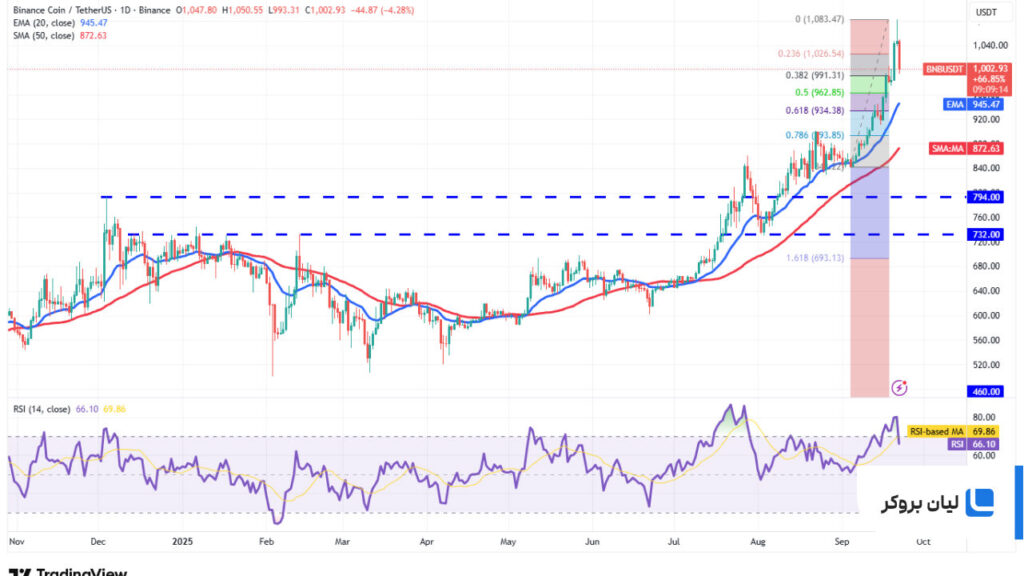The image size is (1024, 576).
Task: Click the 0.5 (962.85) Fibonacci level label
Action: pyautogui.click(x=819, y=93)
